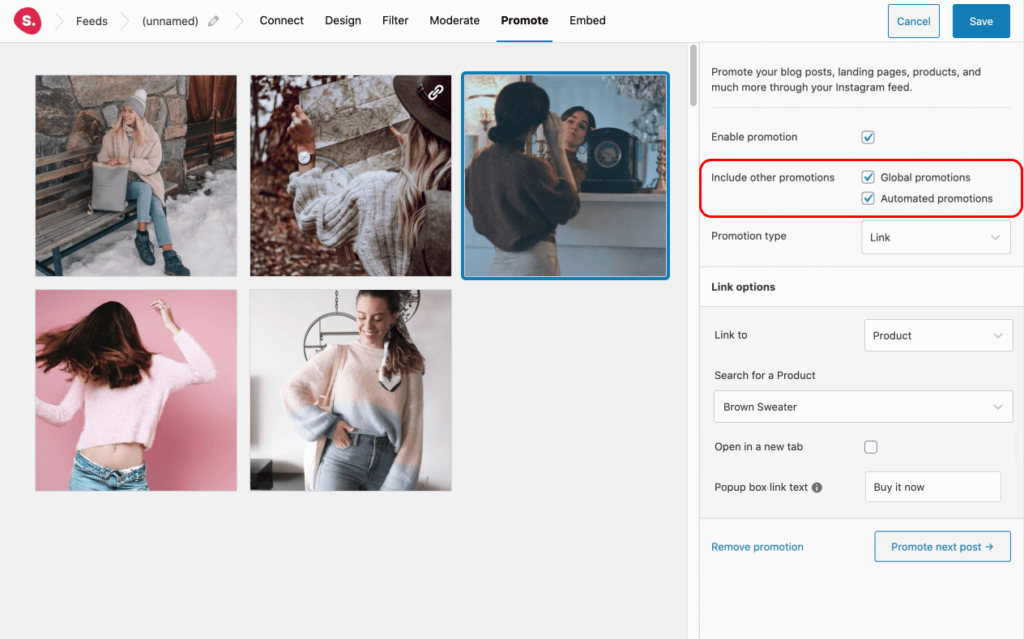Toggle Automated promotions checkbox
This screenshot has width=1024, height=639.
(x=868, y=198)
